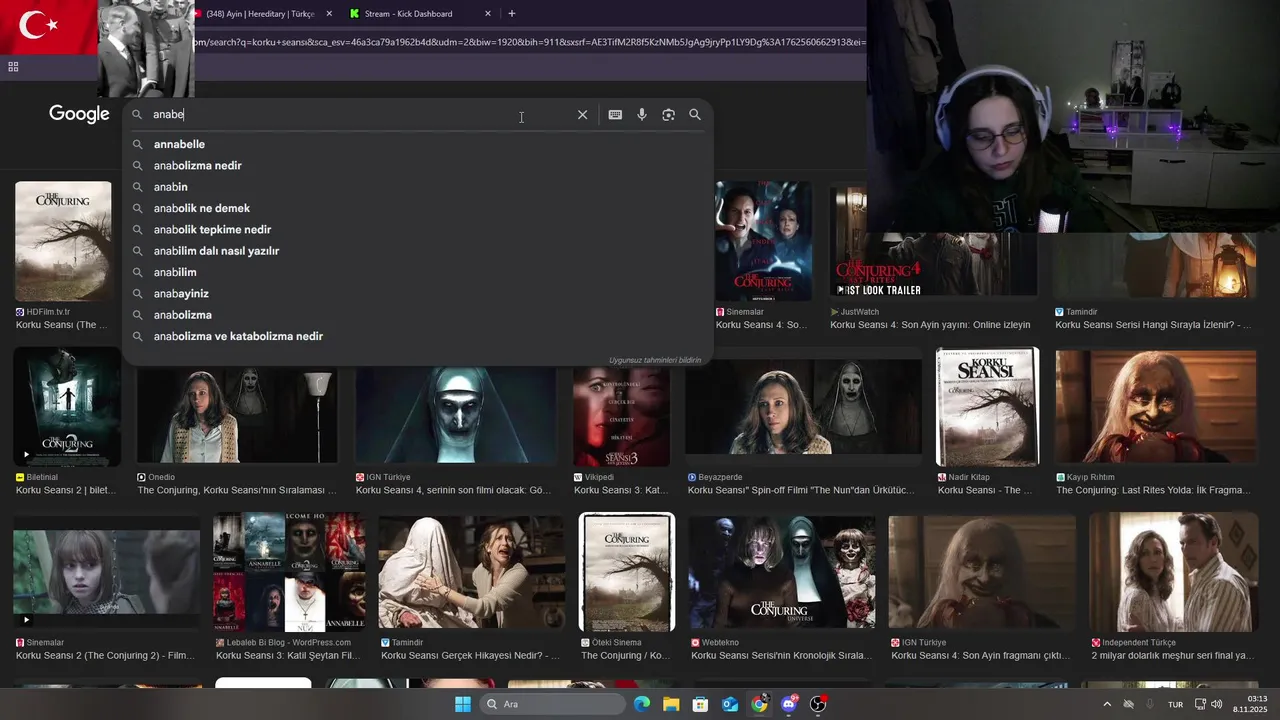1280x720 pixels.
Task: Click the taskbar 'Ara' search box
Action: click(552, 704)
